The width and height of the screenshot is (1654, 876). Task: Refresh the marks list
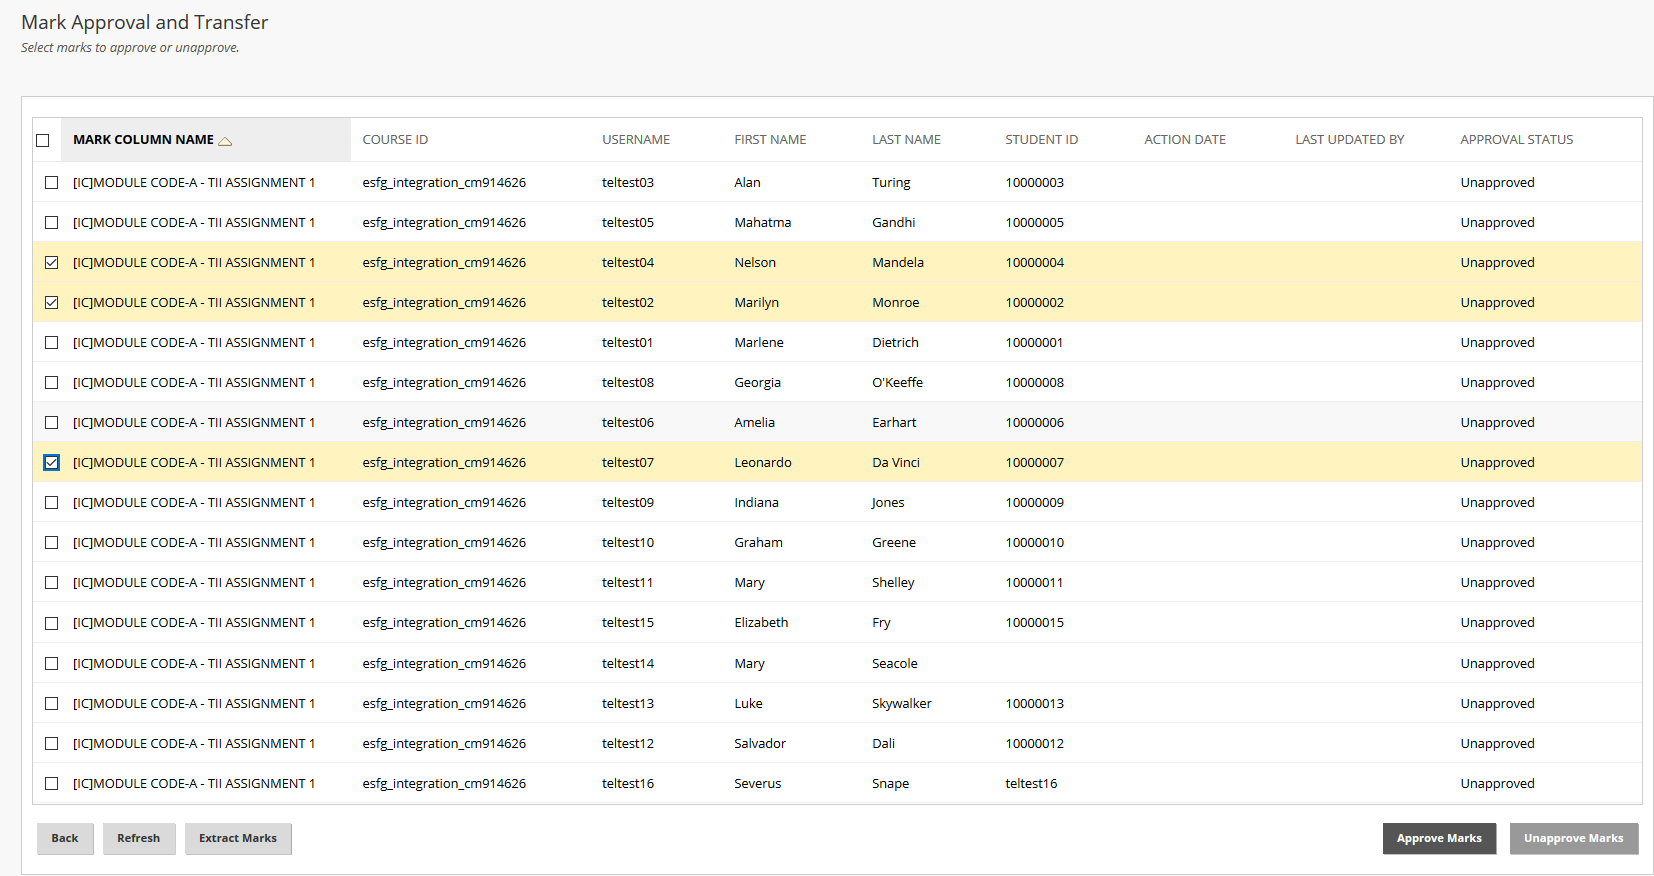[x=138, y=839]
